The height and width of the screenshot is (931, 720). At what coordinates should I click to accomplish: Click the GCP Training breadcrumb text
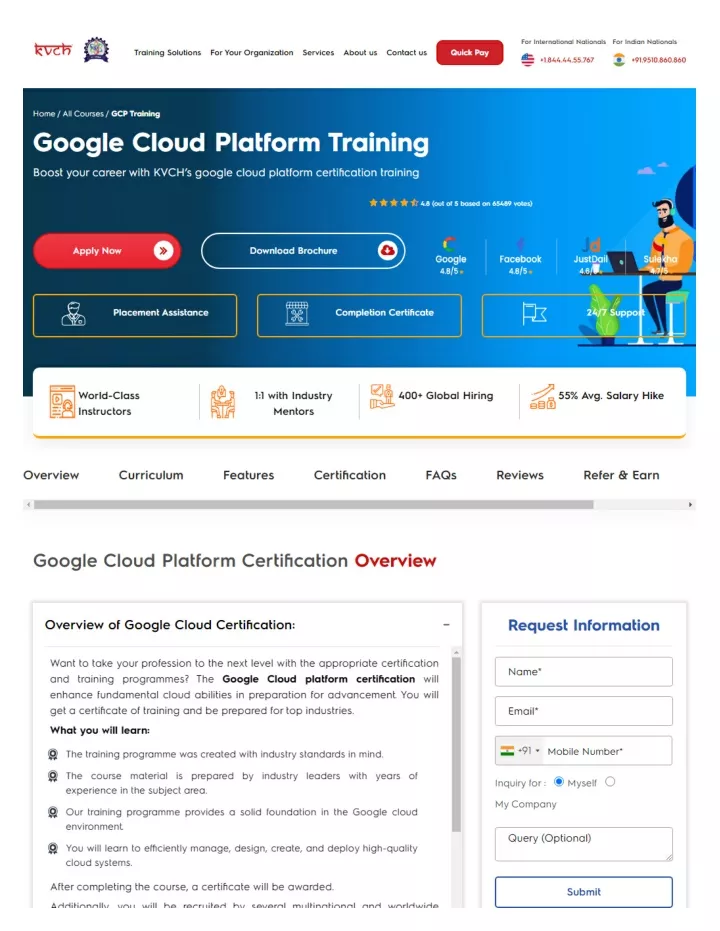[135, 113]
